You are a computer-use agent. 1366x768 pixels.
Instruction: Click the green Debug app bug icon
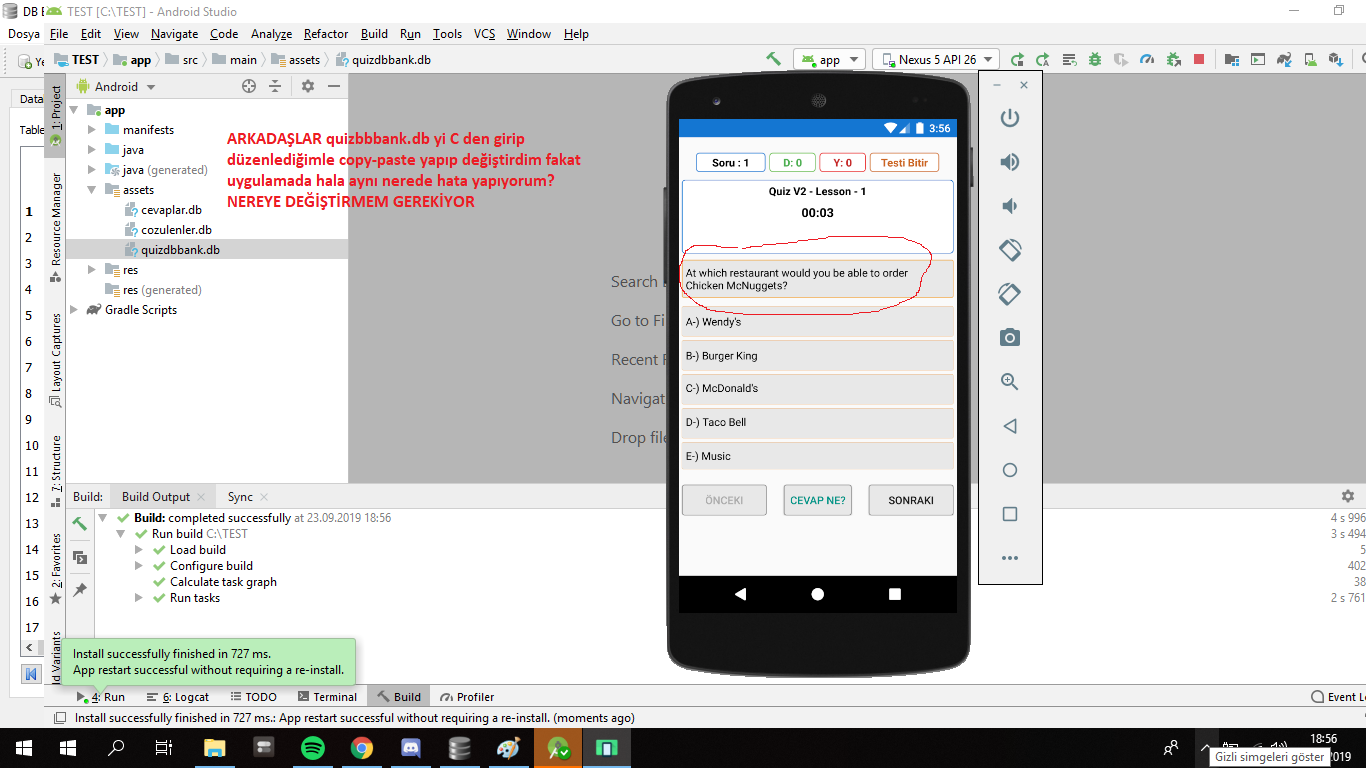[1095, 59]
